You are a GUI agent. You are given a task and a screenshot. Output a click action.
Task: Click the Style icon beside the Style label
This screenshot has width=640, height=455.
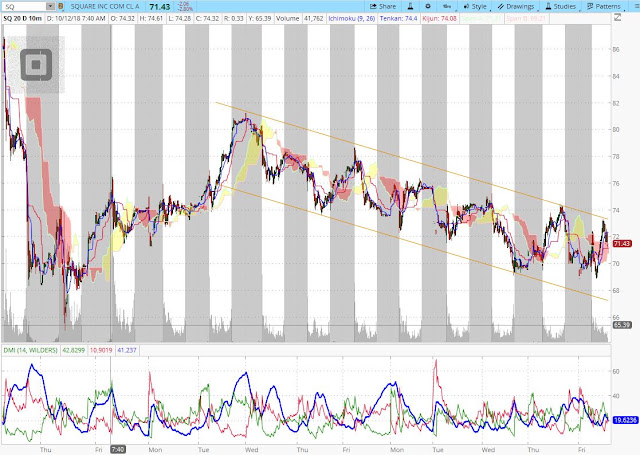[x=466, y=7]
